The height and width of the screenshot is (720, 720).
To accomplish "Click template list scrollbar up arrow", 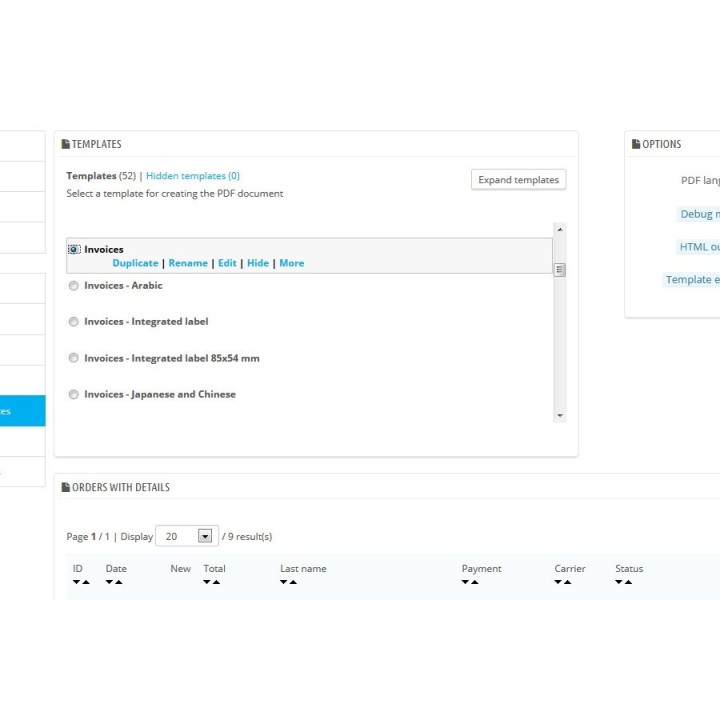I will (x=560, y=229).
